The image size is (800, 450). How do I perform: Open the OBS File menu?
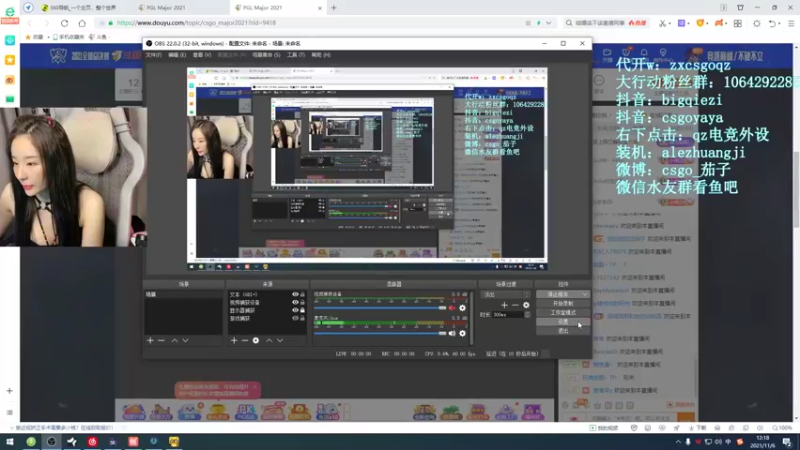tap(154, 55)
